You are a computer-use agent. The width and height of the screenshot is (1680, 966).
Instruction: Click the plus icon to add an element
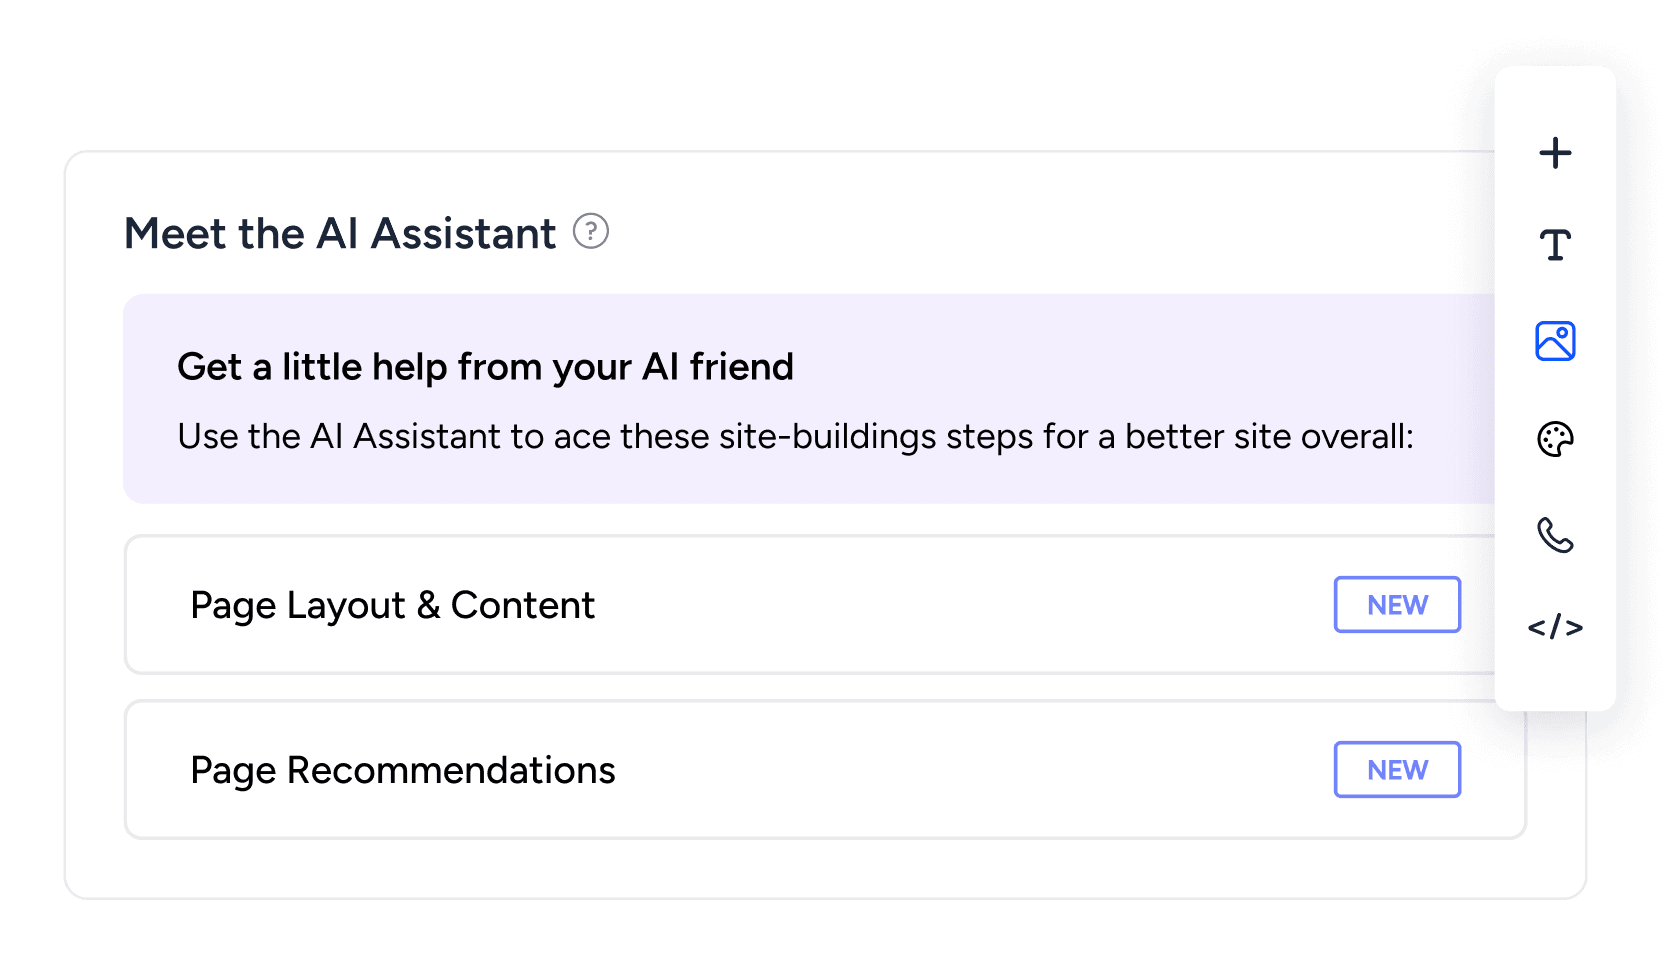pyautogui.click(x=1555, y=154)
